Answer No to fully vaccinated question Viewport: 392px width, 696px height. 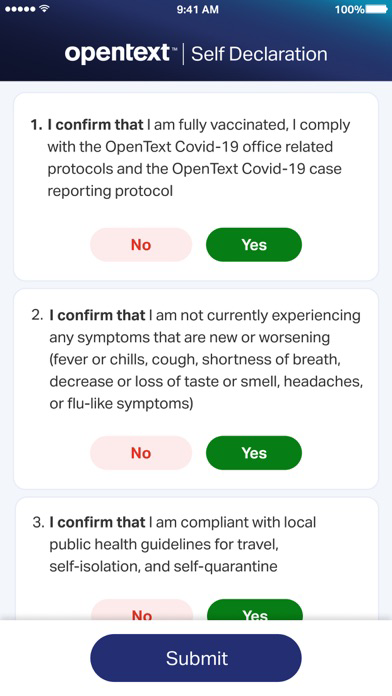141,245
